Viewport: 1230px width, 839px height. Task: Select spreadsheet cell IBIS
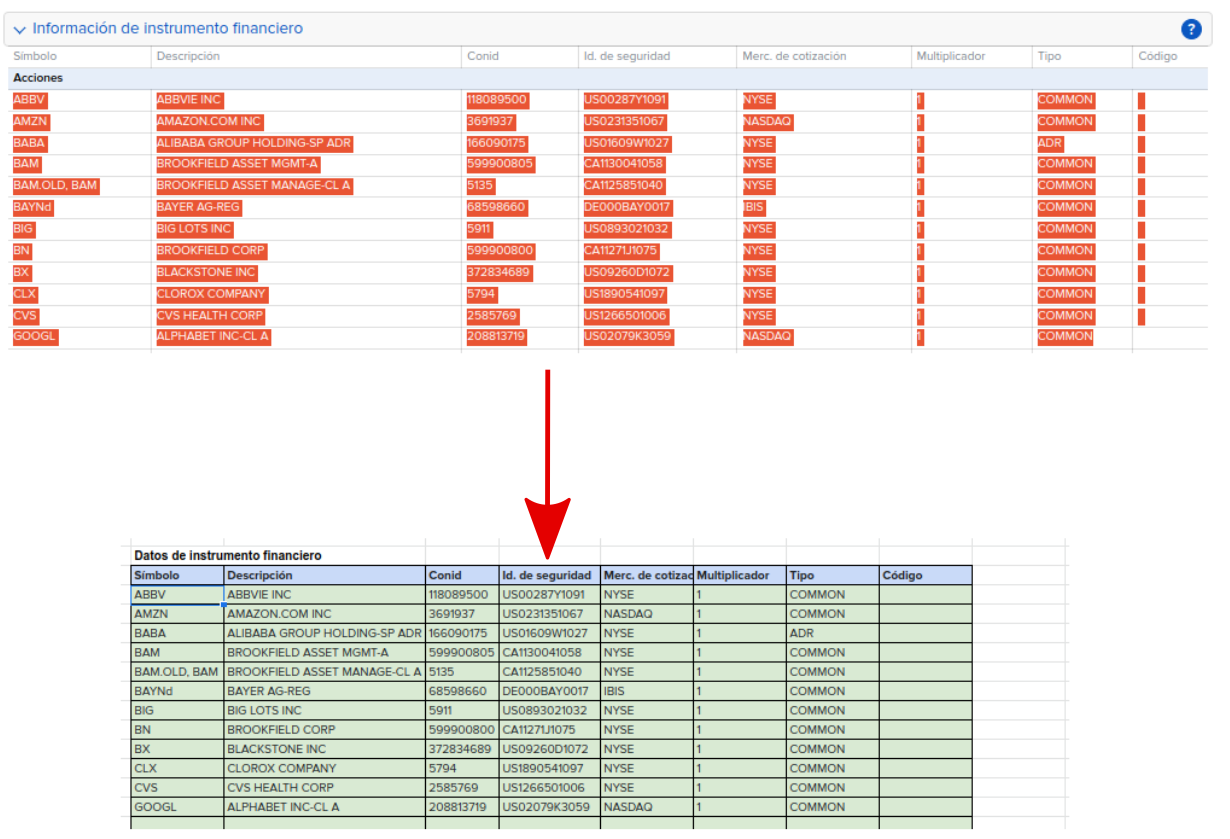click(x=647, y=691)
